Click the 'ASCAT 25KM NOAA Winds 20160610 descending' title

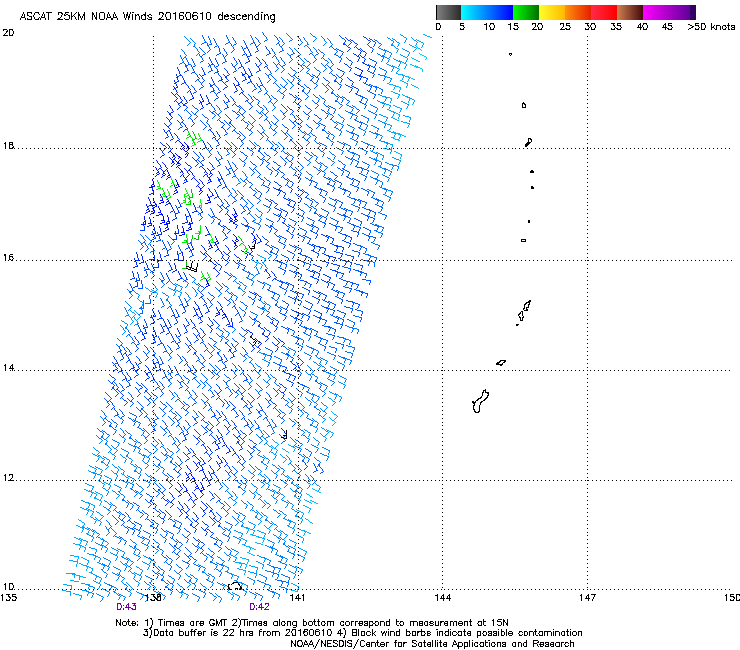pyautogui.click(x=147, y=17)
